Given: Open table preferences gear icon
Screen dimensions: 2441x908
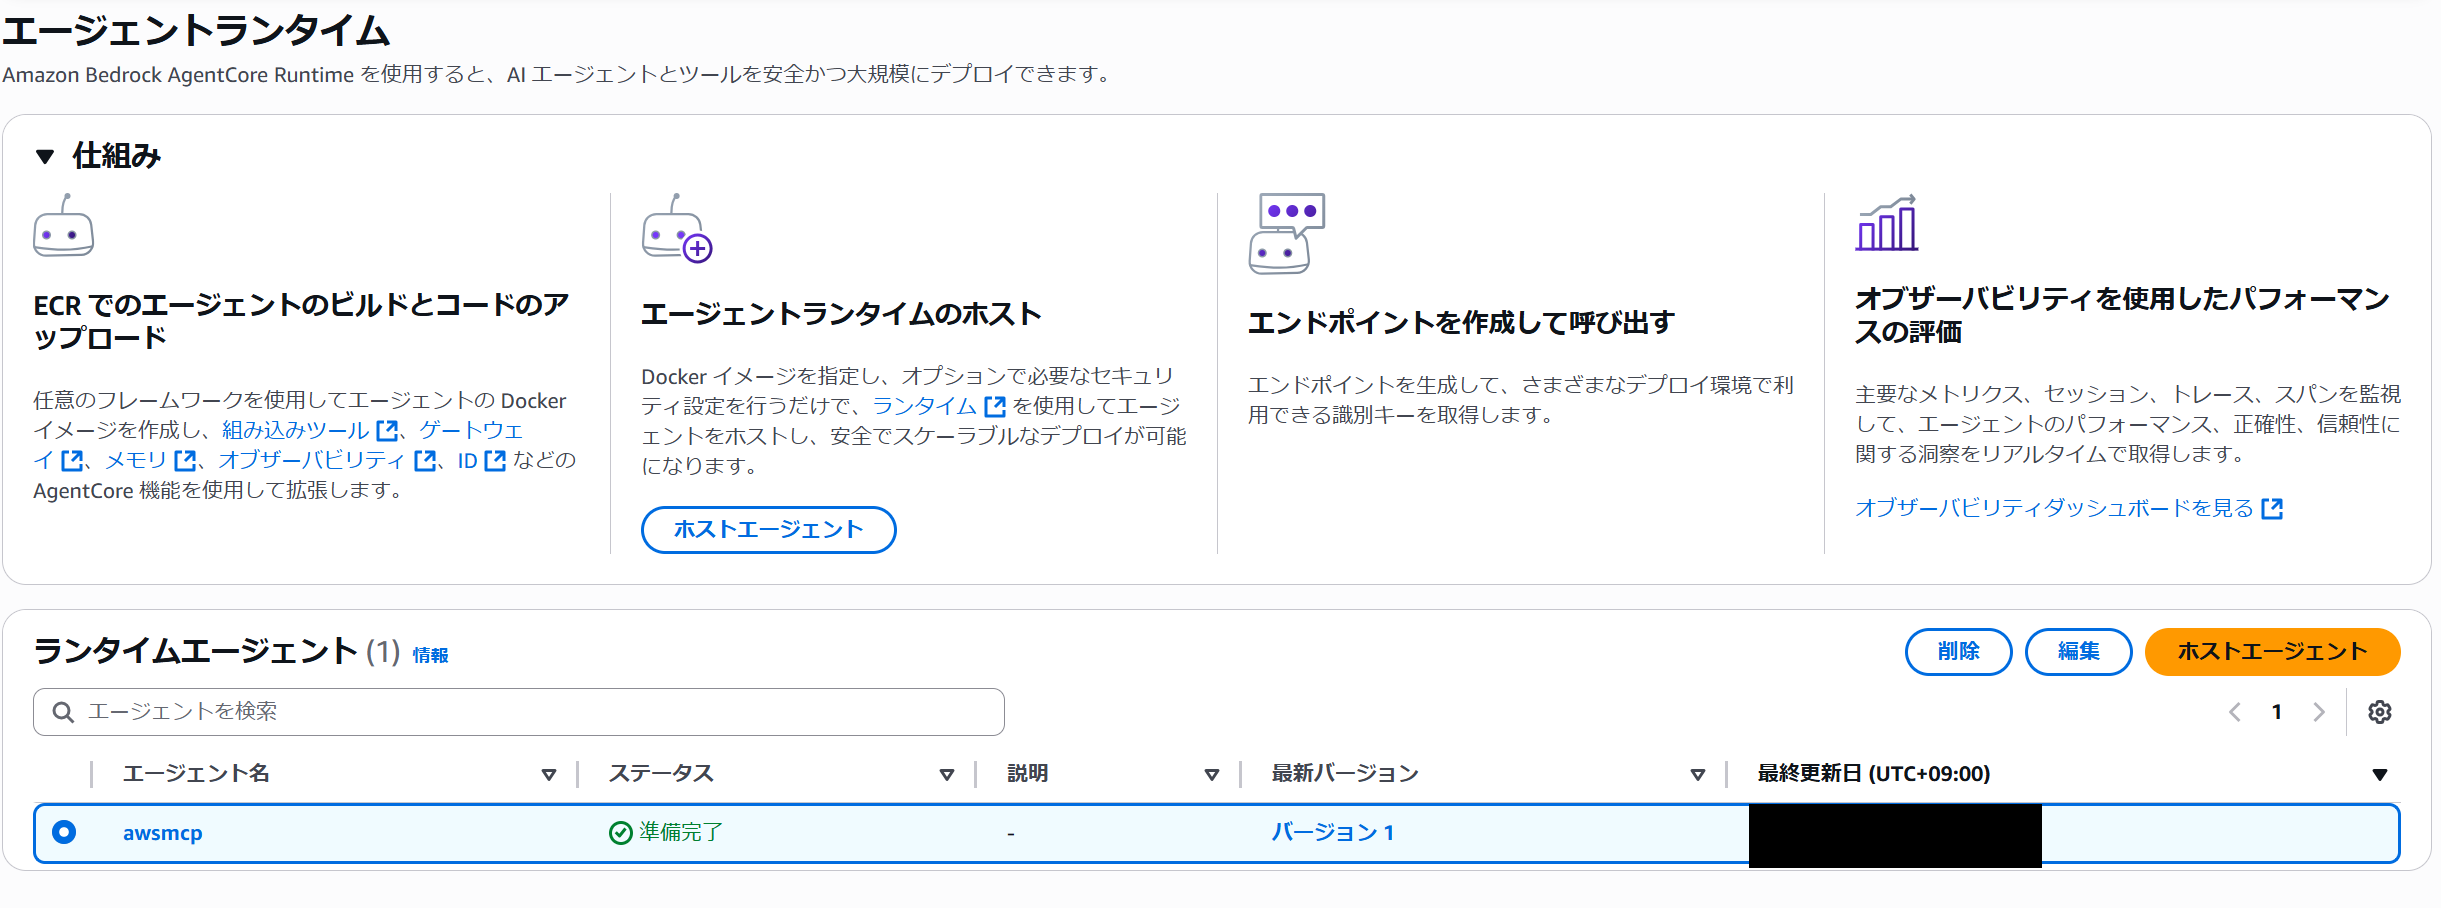Looking at the screenshot, I should (2379, 712).
